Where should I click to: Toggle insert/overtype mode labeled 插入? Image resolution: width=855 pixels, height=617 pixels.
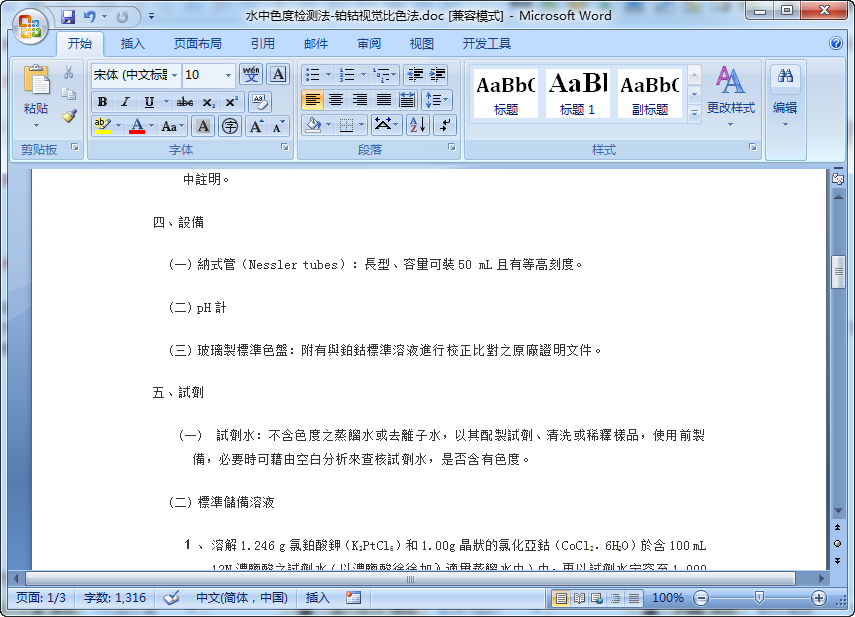pyautogui.click(x=317, y=598)
